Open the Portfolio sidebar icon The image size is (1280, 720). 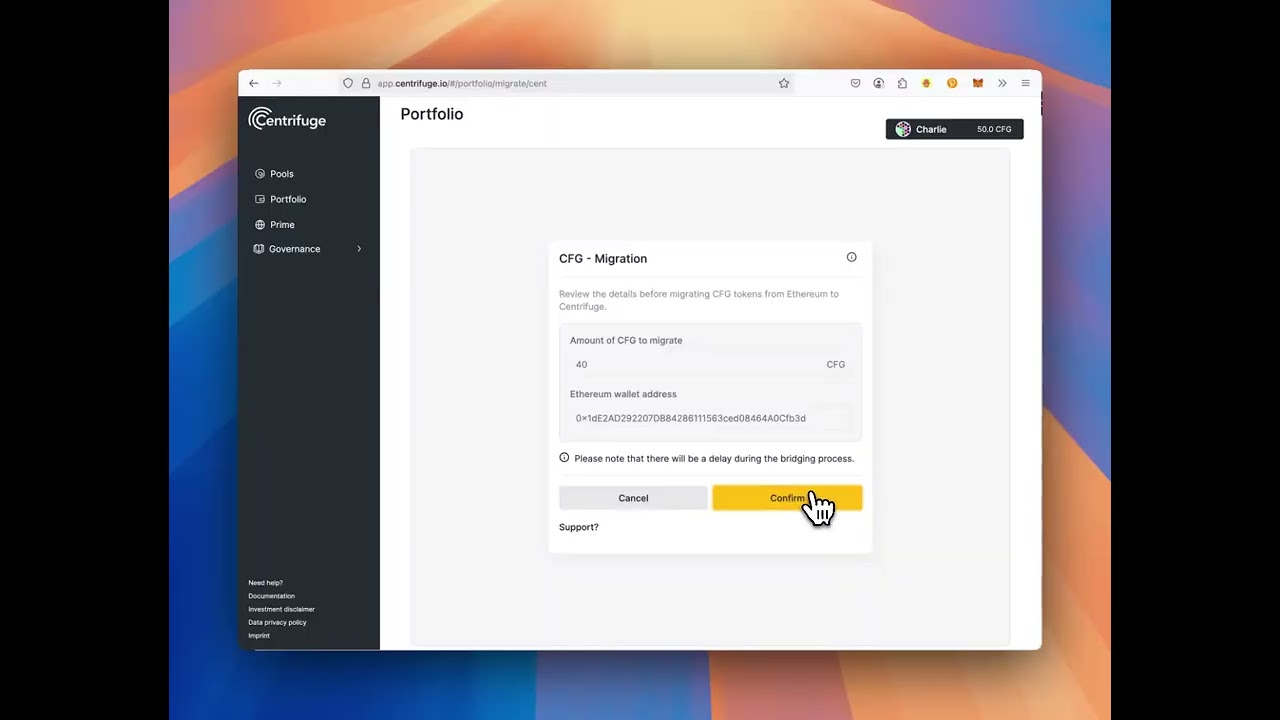click(259, 199)
